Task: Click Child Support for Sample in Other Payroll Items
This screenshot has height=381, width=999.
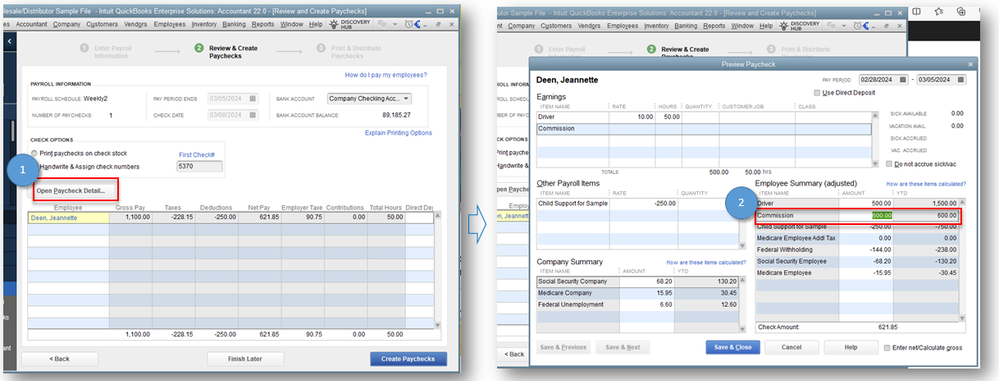Action: (x=573, y=204)
